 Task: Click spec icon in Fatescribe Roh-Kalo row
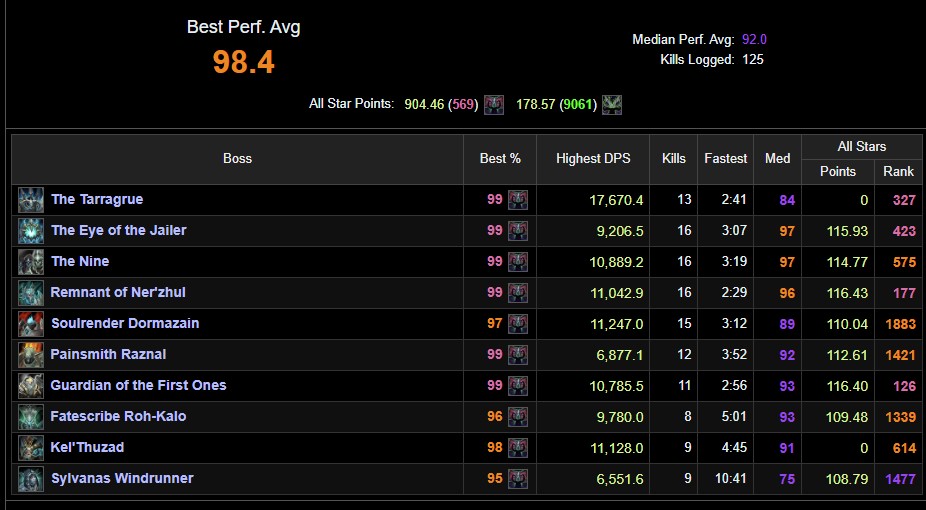518,417
